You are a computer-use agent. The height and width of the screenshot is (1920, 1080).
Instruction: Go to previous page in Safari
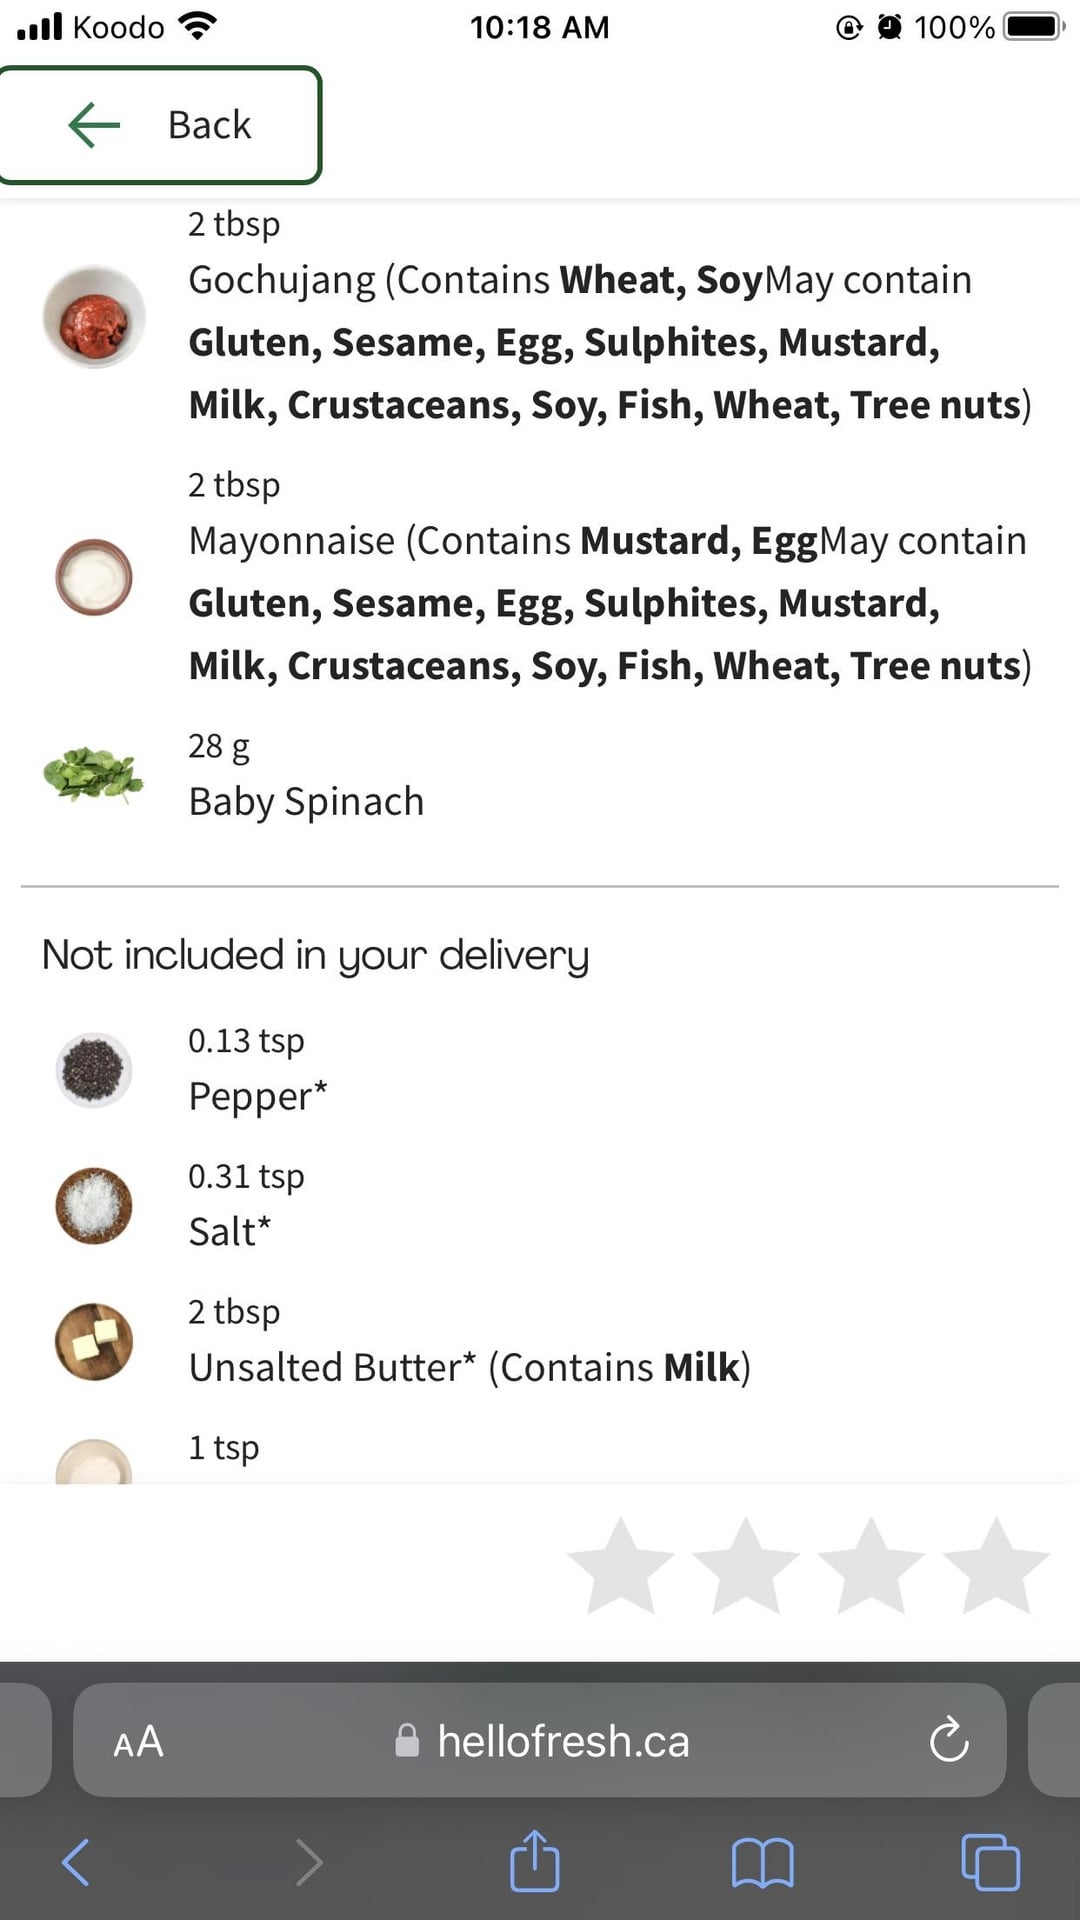tap(77, 1863)
